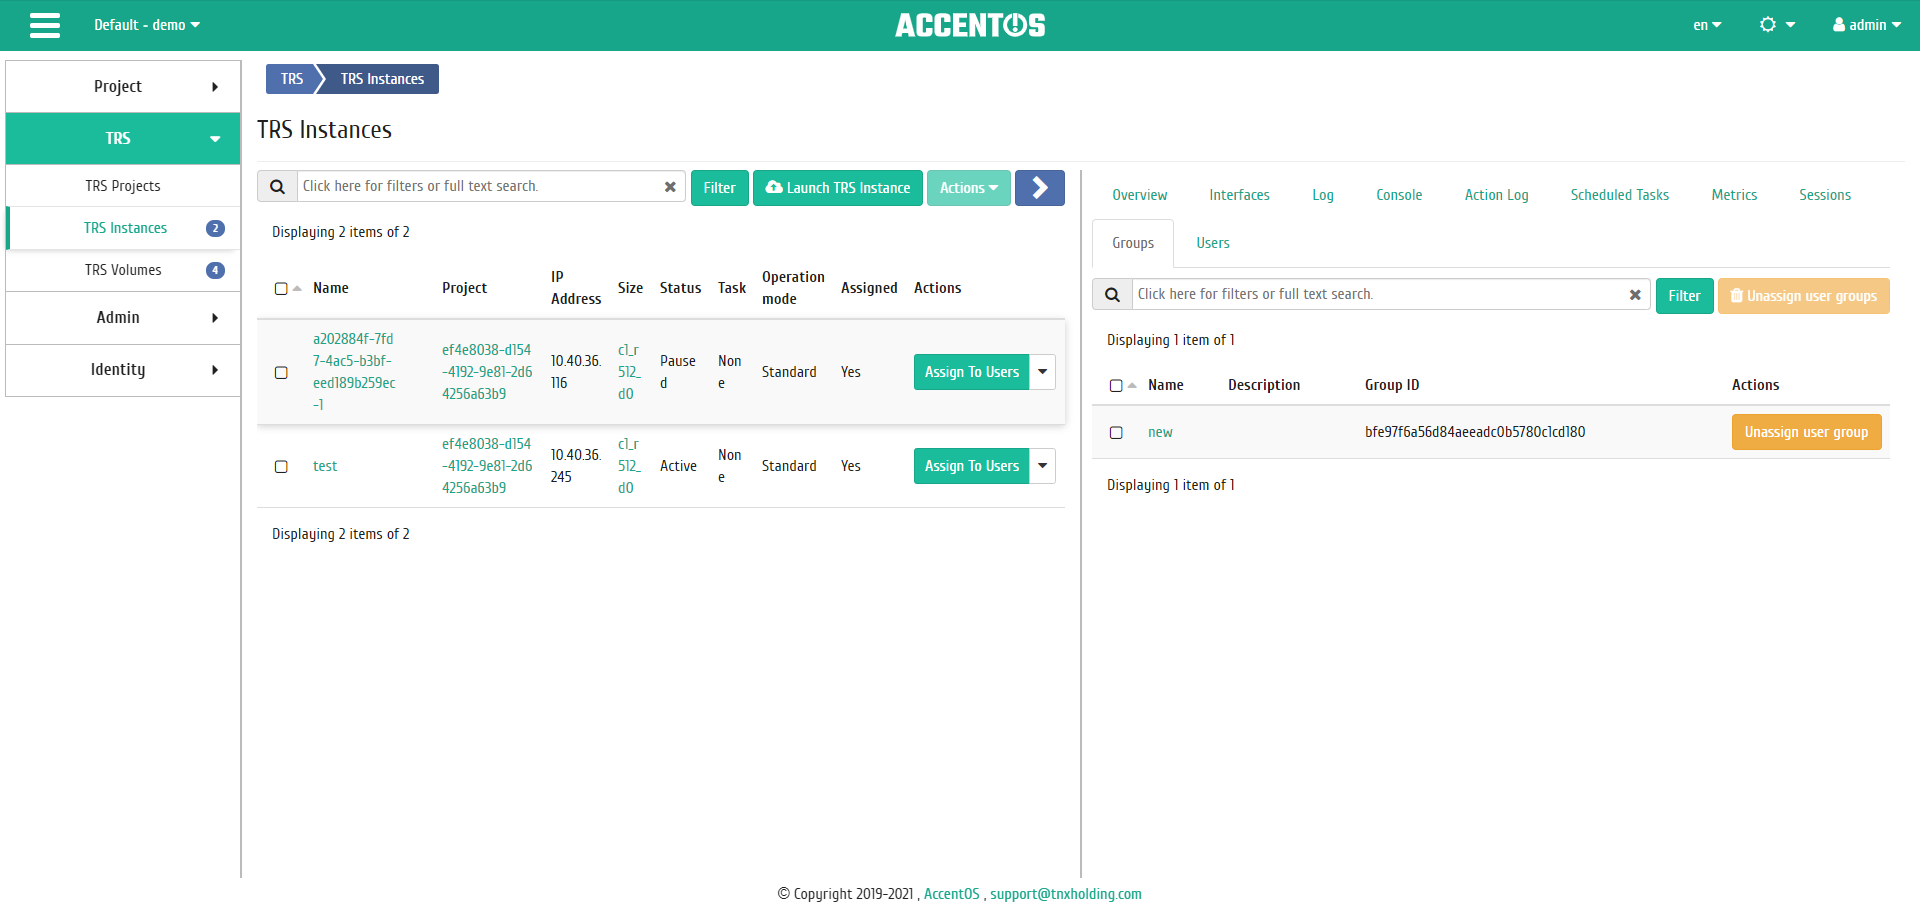The image size is (1920, 906).
Task: Click search magnifier in instances filter
Action: pos(277,187)
